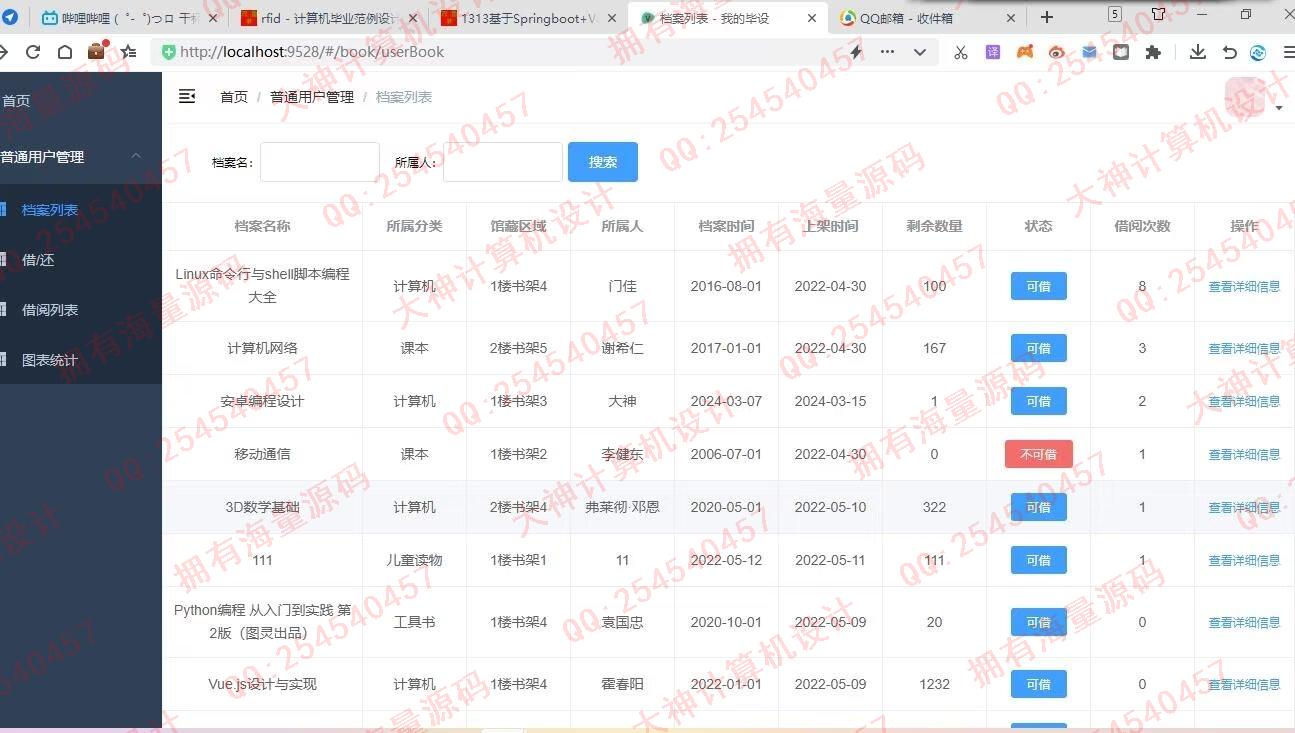View 查看详细信息 for Vue.js设计与实现
This screenshot has height=733, width=1295.
[1244, 684]
